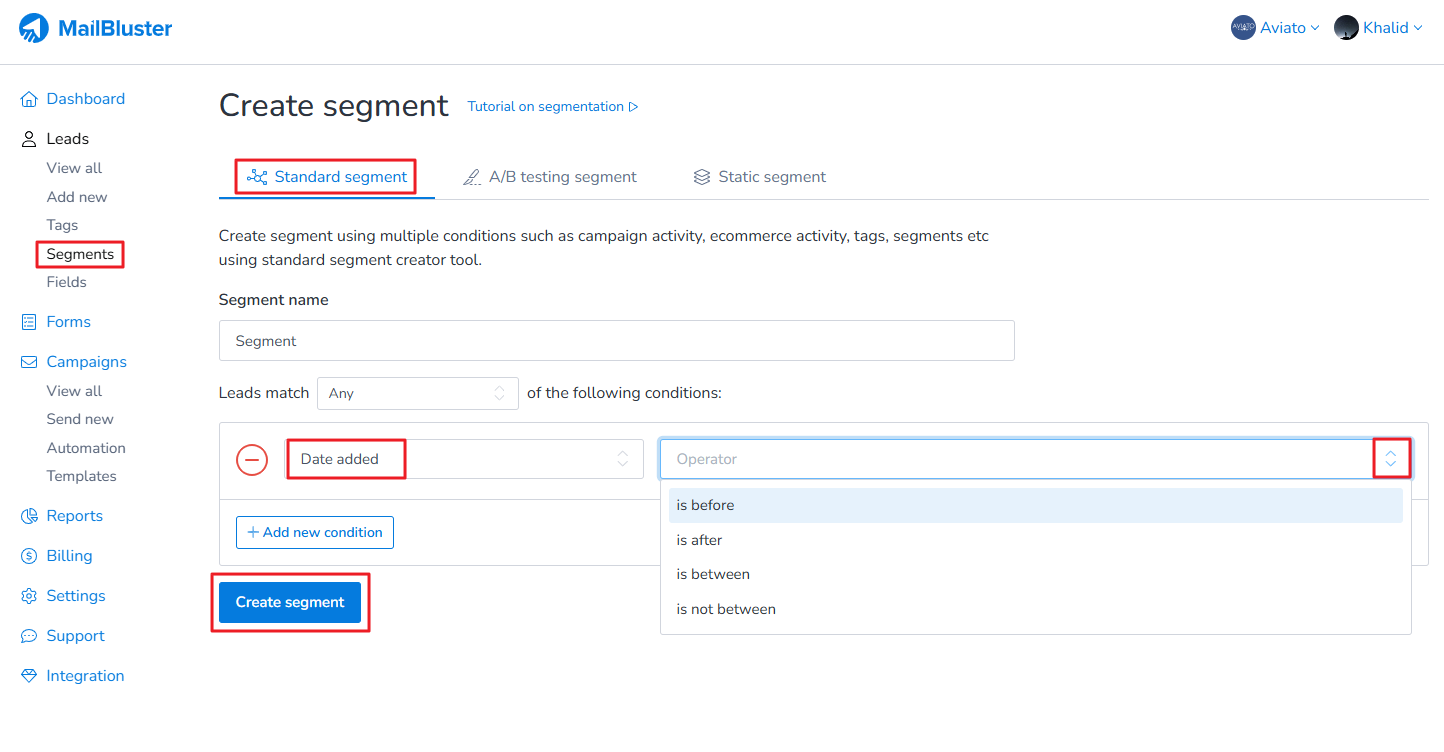
Task: Click the Segment name input field
Action: pyautogui.click(x=616, y=341)
